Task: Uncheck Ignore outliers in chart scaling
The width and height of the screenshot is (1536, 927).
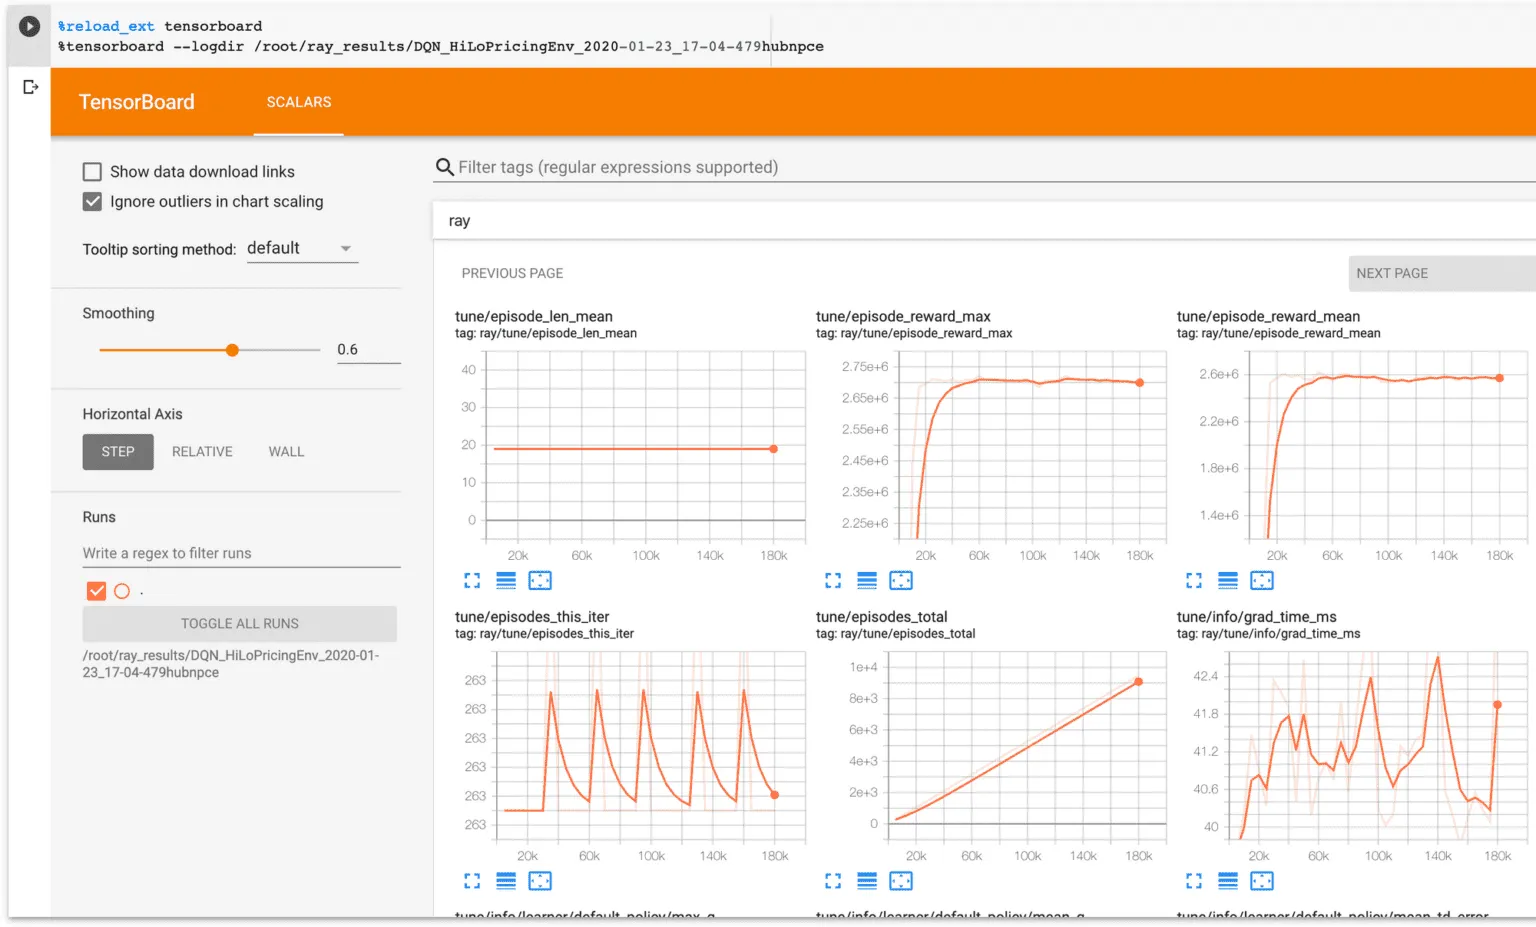Action: coord(92,201)
